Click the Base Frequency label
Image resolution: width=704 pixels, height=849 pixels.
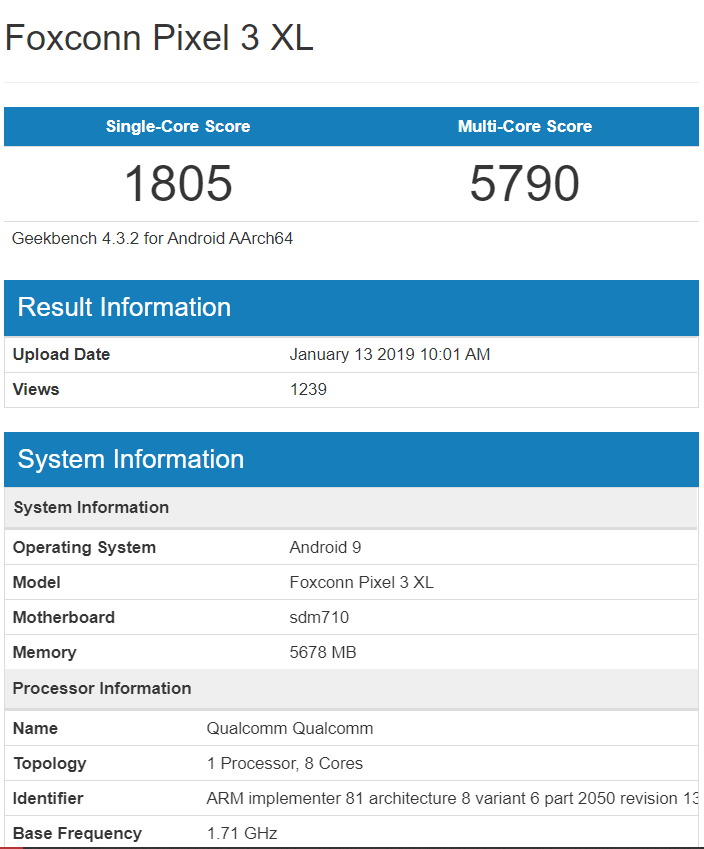(x=77, y=833)
